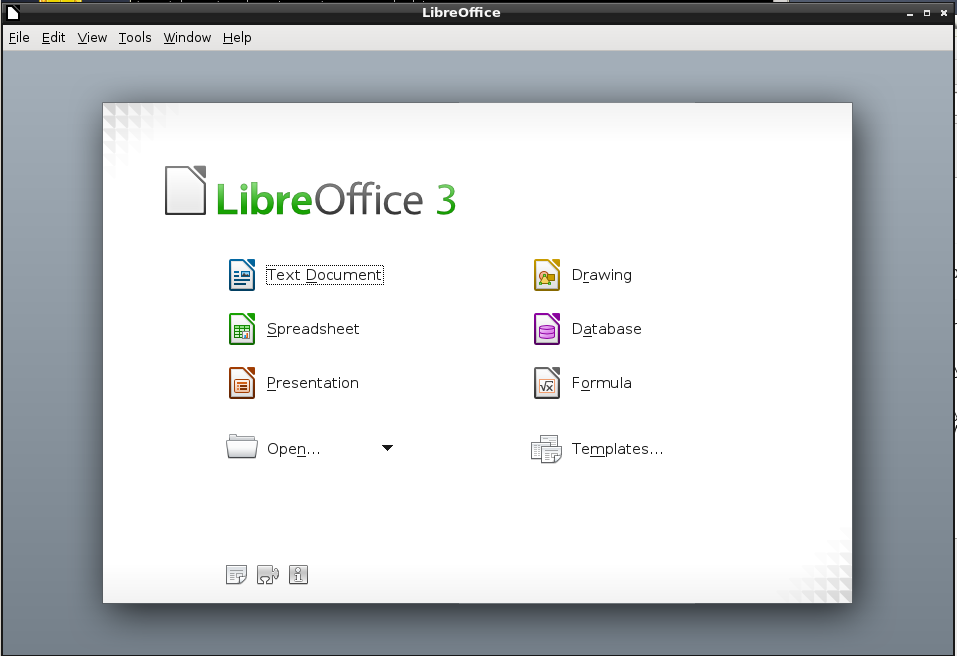957x656 pixels.
Task: Click the Templates... label
Action: pos(618,449)
